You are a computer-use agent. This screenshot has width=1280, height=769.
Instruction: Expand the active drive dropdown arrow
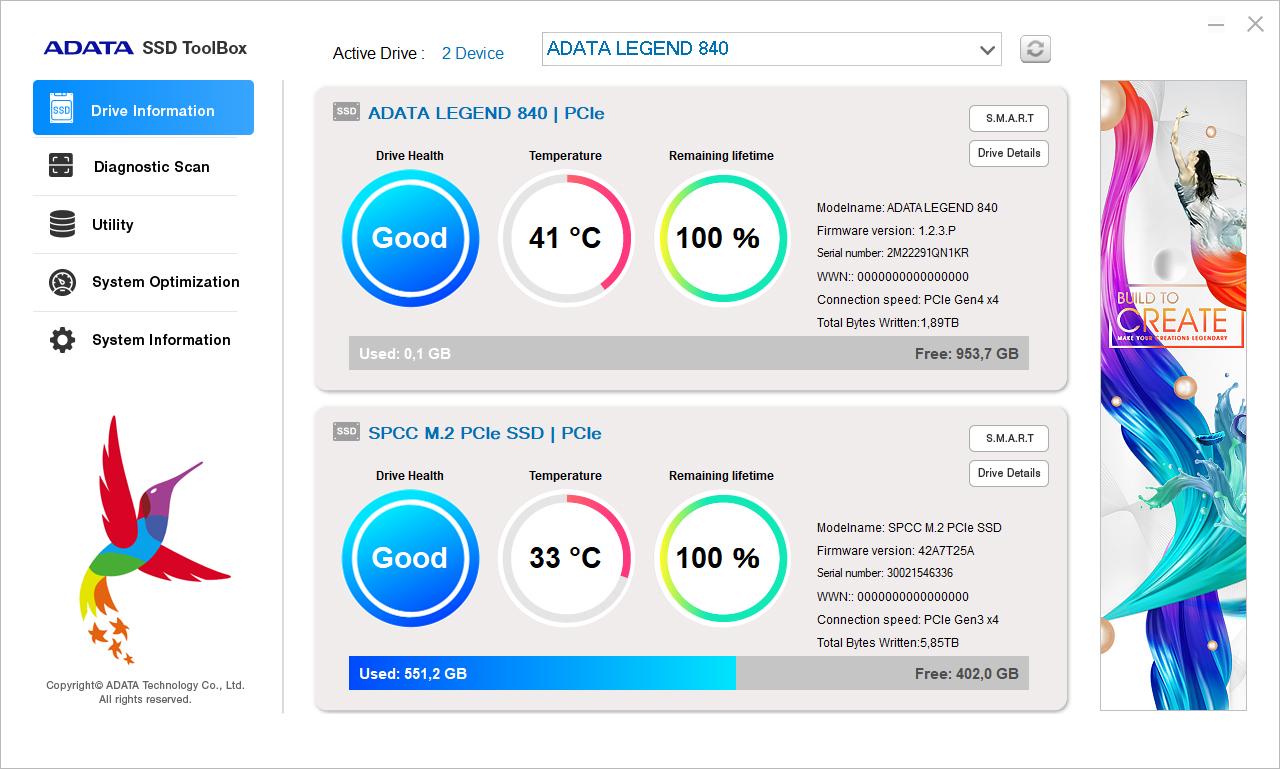pos(988,49)
